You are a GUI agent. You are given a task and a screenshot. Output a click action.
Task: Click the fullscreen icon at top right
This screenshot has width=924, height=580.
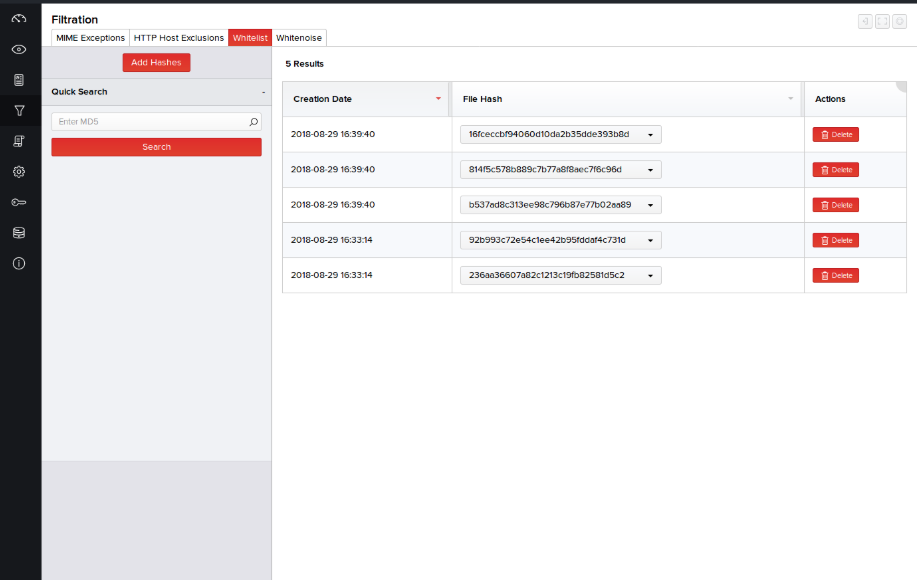point(882,22)
